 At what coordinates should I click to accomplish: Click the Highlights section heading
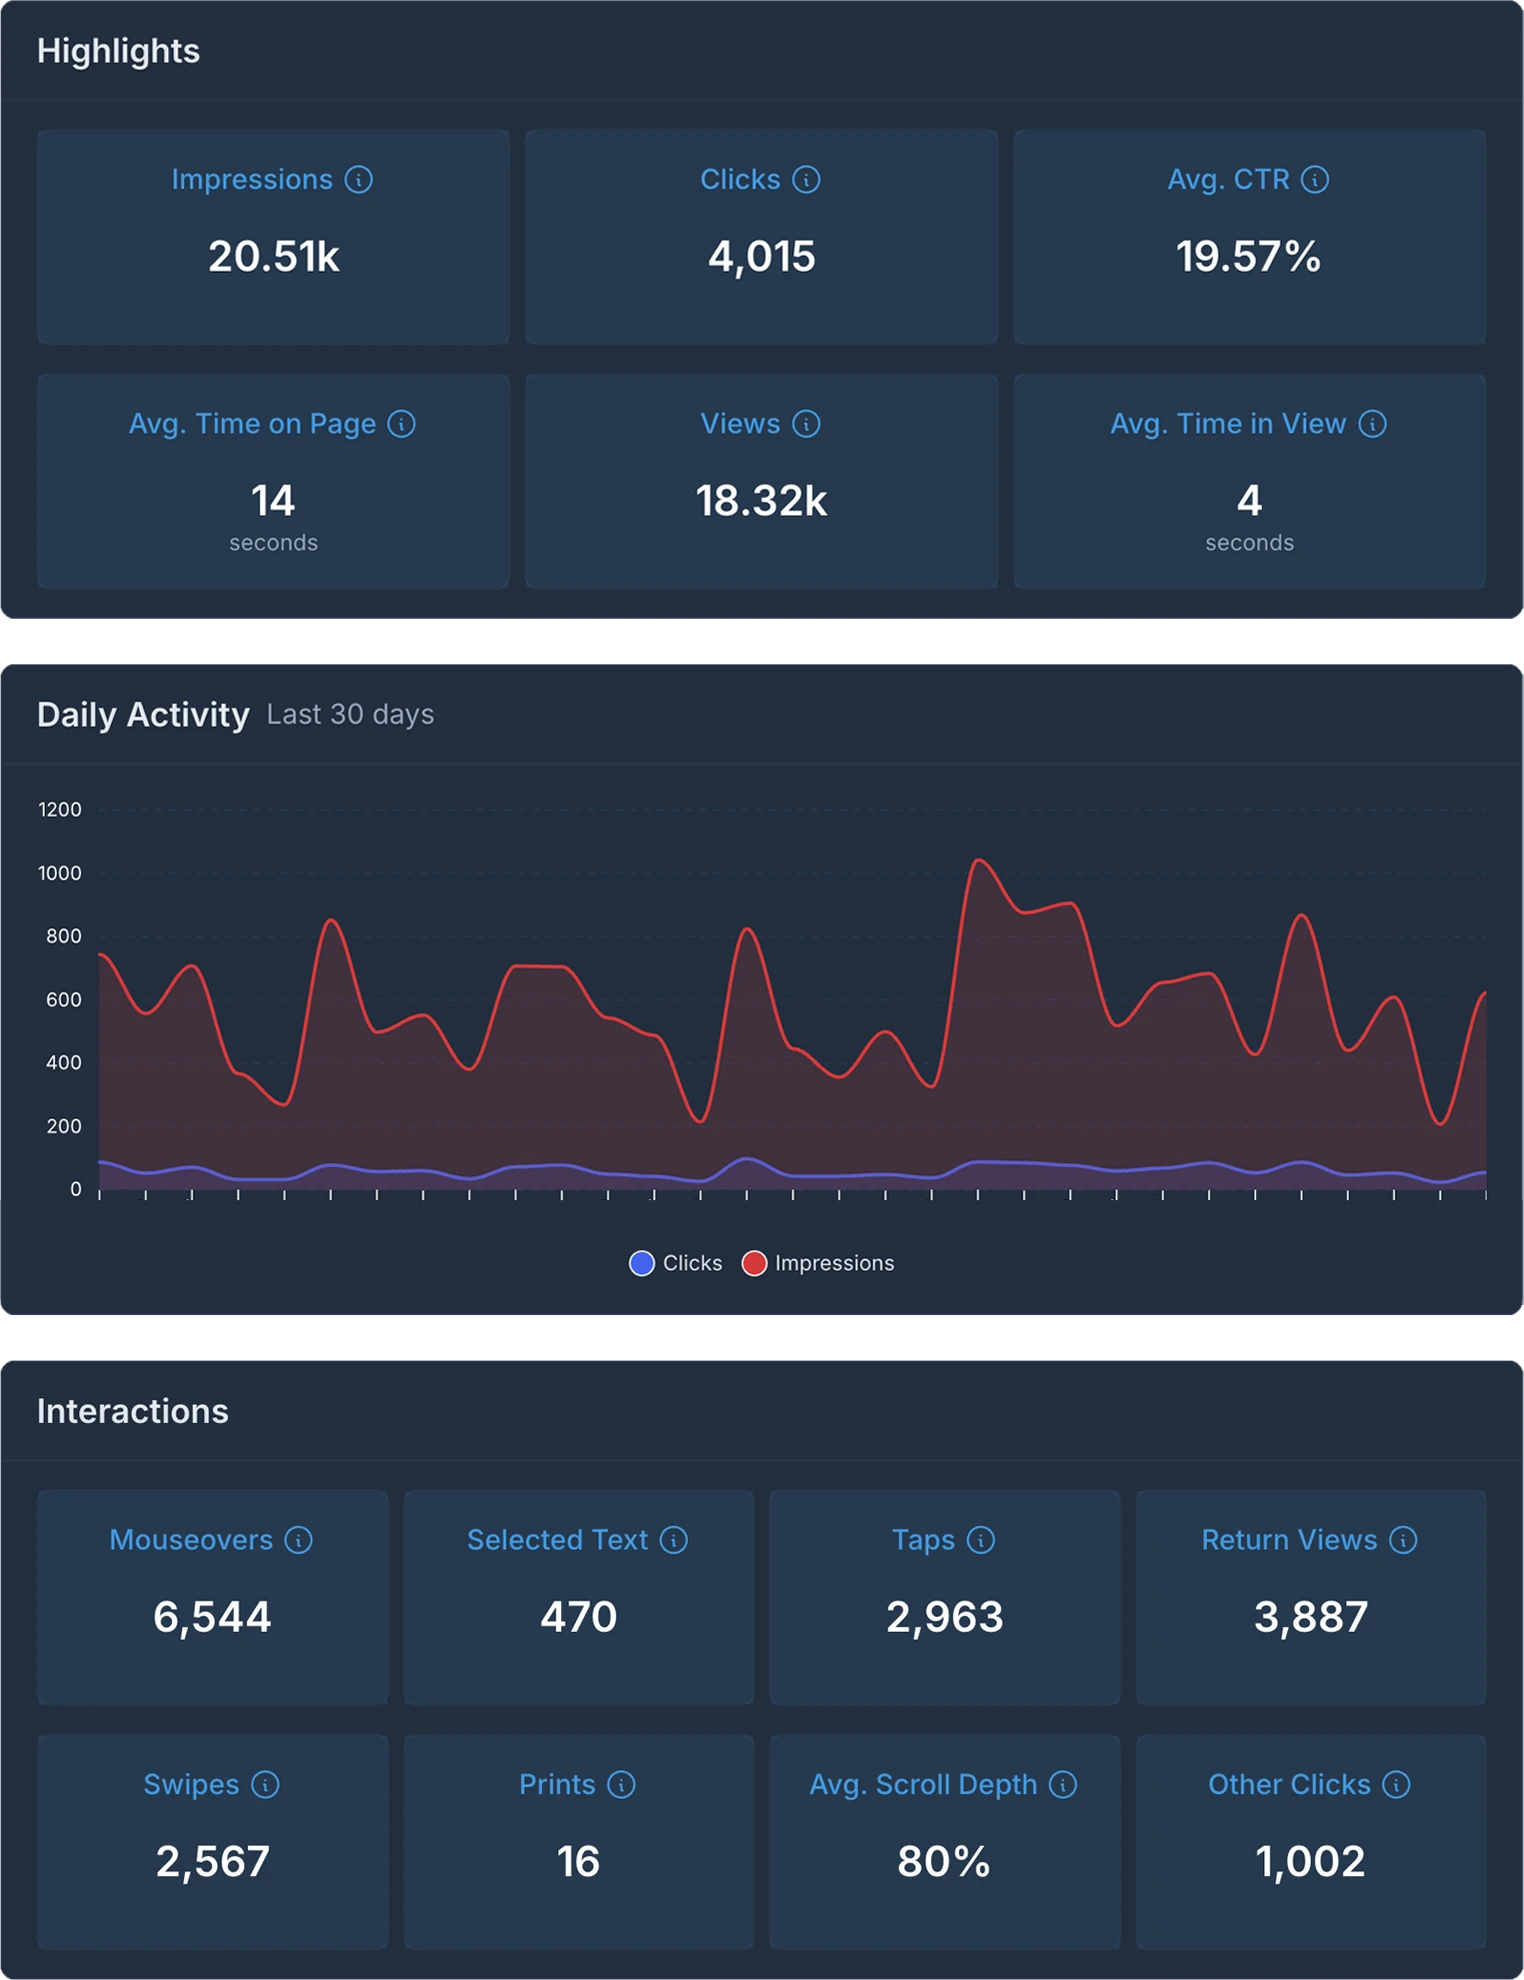click(118, 52)
